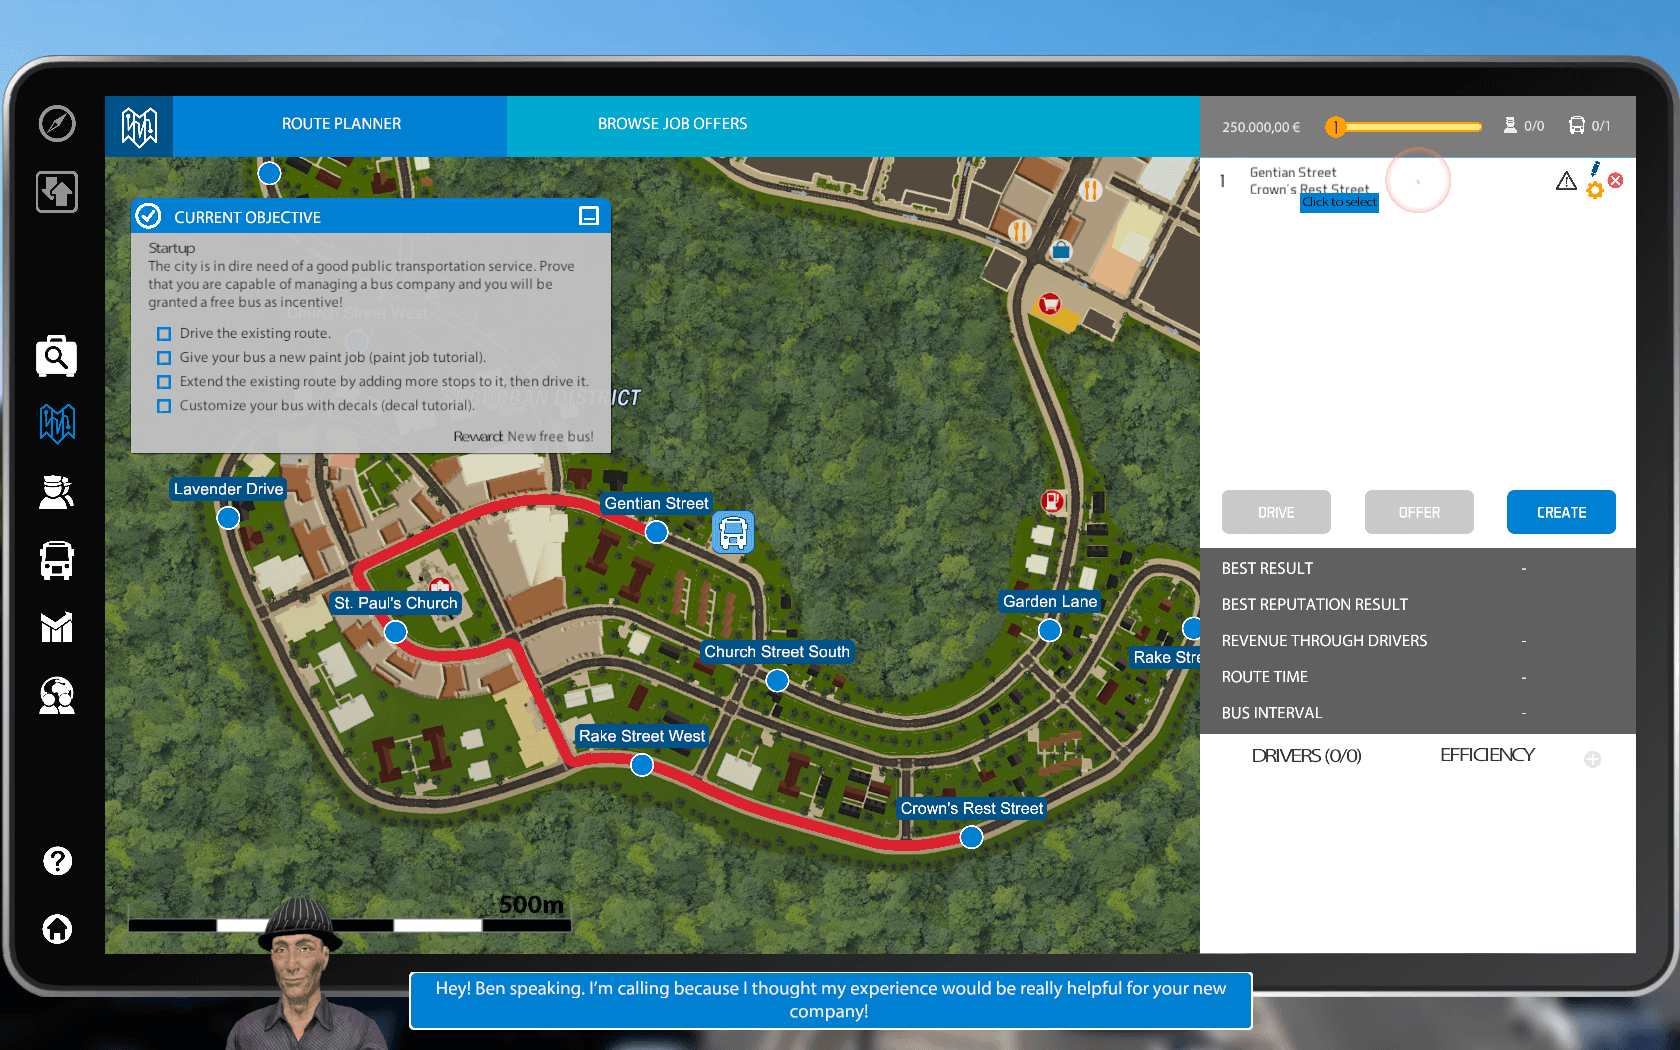
Task: Click the shopping bag icon on the map
Action: click(x=1061, y=250)
